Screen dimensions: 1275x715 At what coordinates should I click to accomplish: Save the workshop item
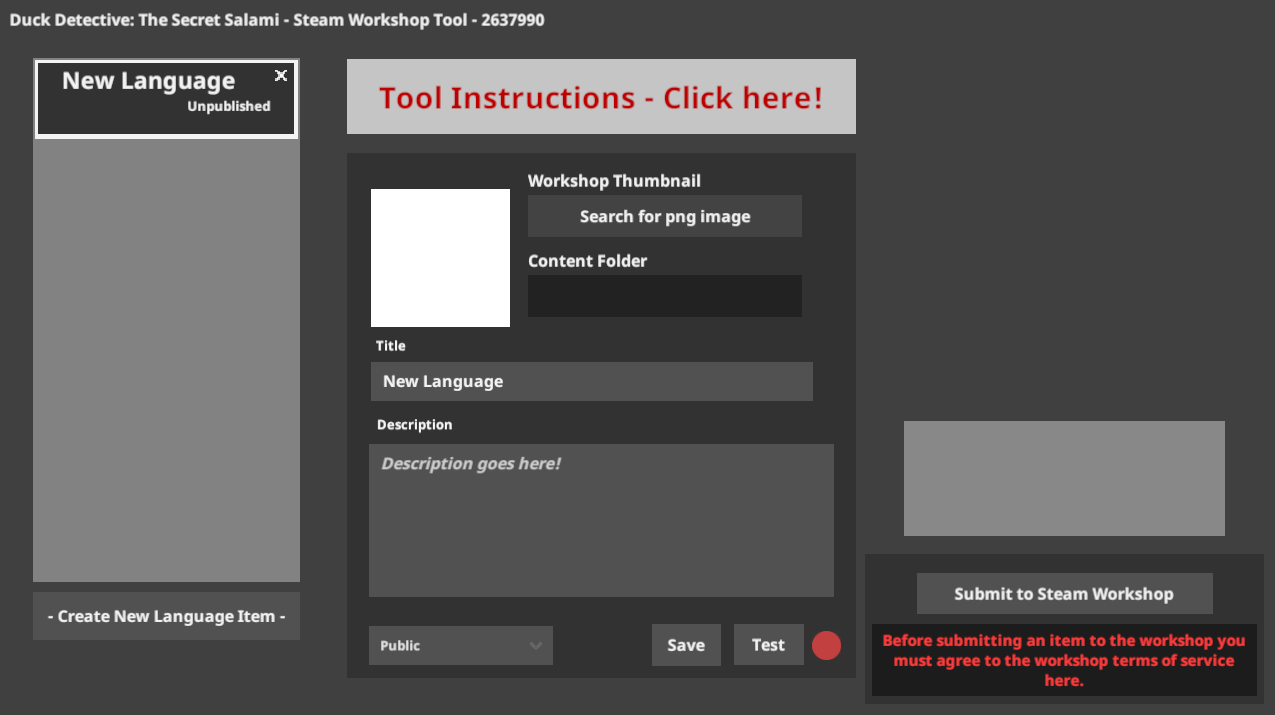[686, 645]
